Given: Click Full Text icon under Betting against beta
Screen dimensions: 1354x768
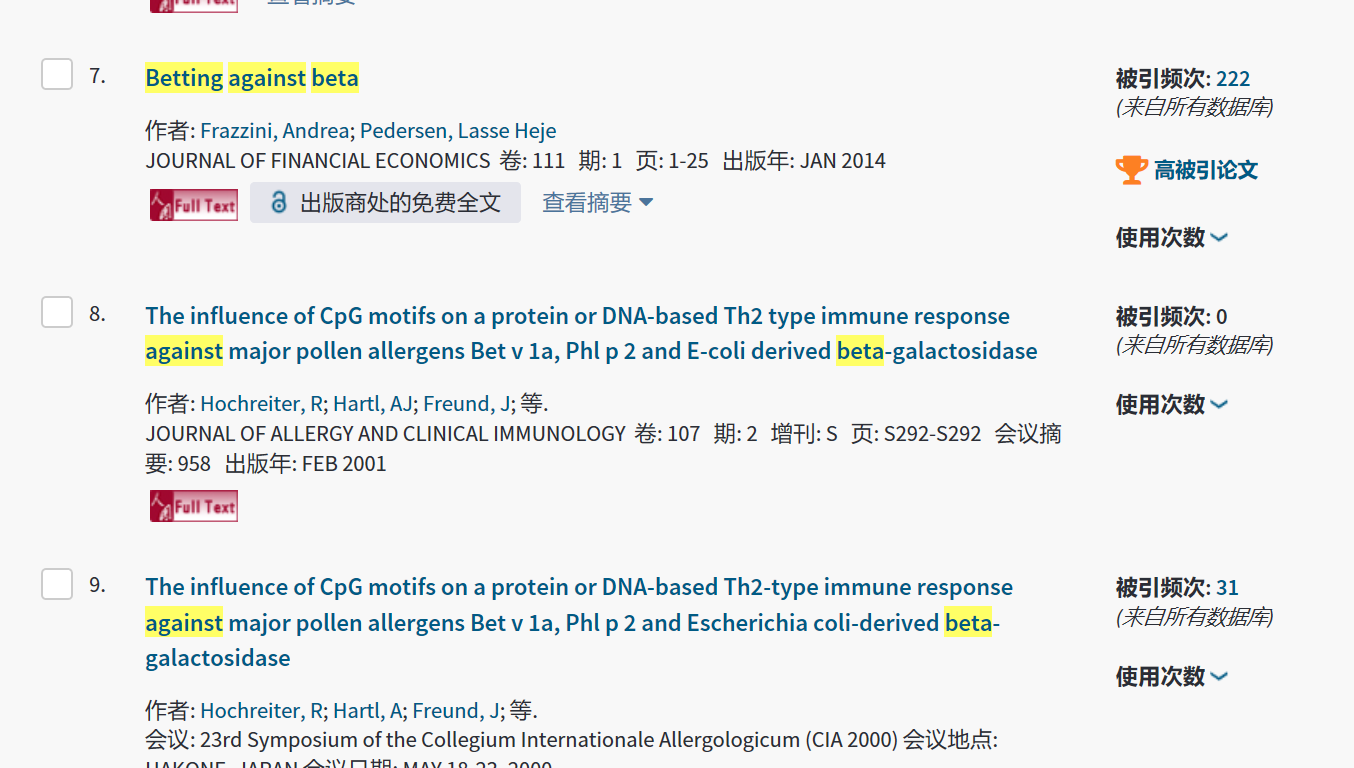Looking at the screenshot, I should click(194, 205).
